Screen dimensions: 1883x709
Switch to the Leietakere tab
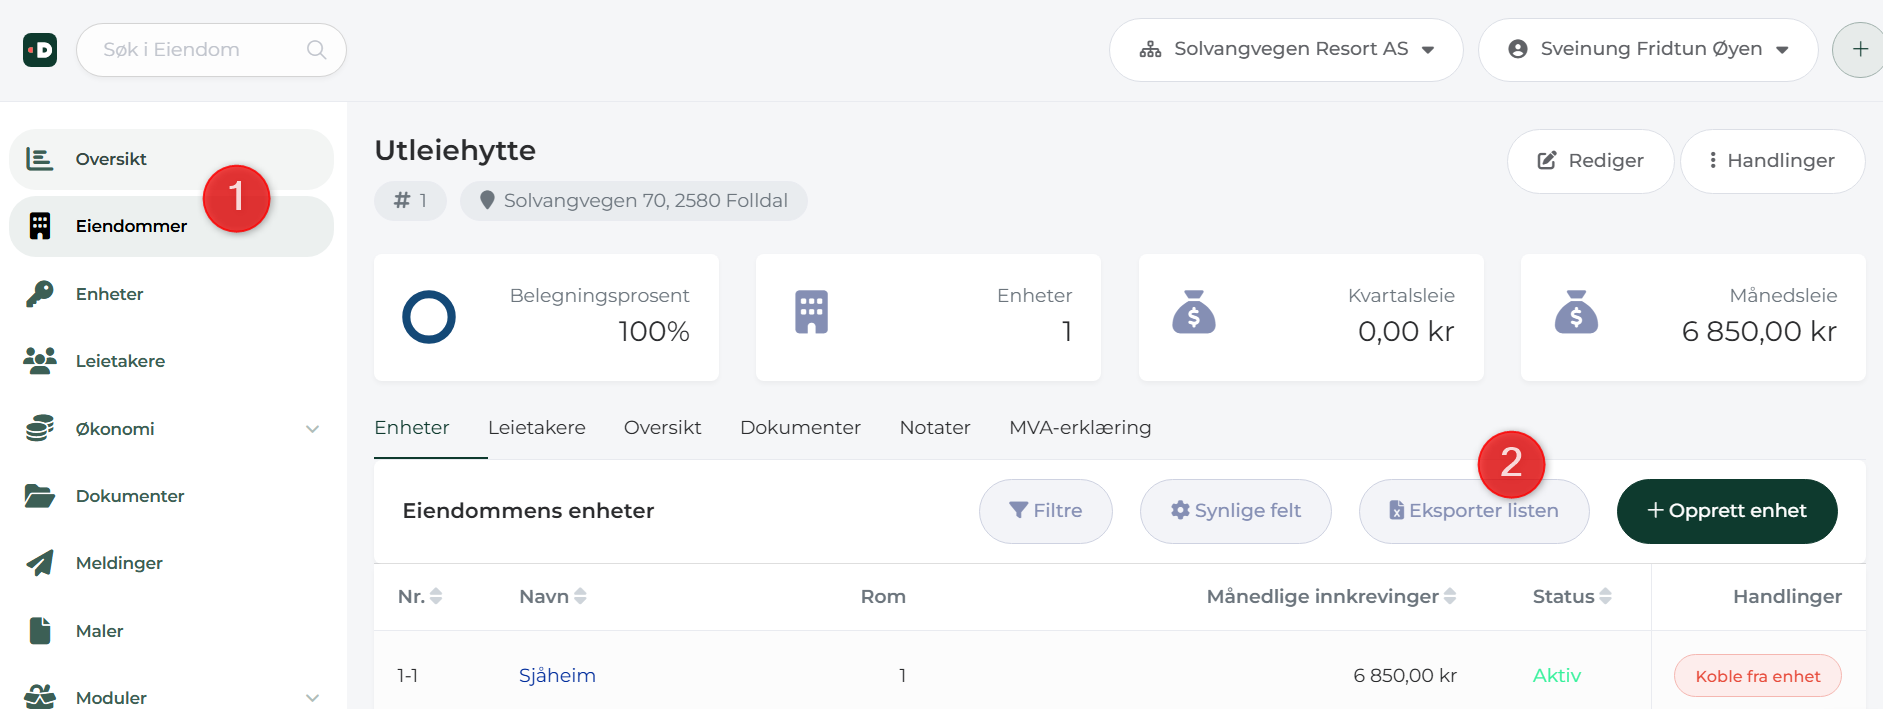point(537,428)
